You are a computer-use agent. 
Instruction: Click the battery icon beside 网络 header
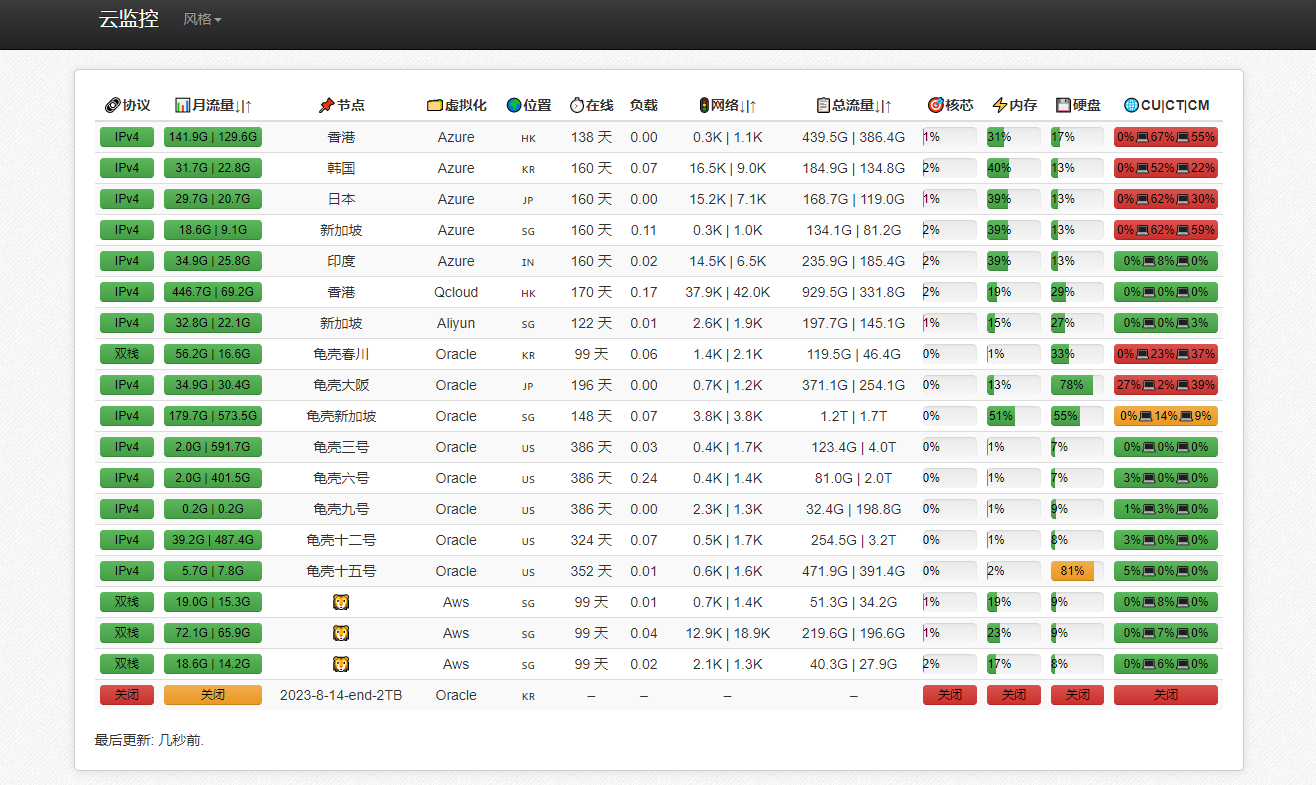(703, 104)
